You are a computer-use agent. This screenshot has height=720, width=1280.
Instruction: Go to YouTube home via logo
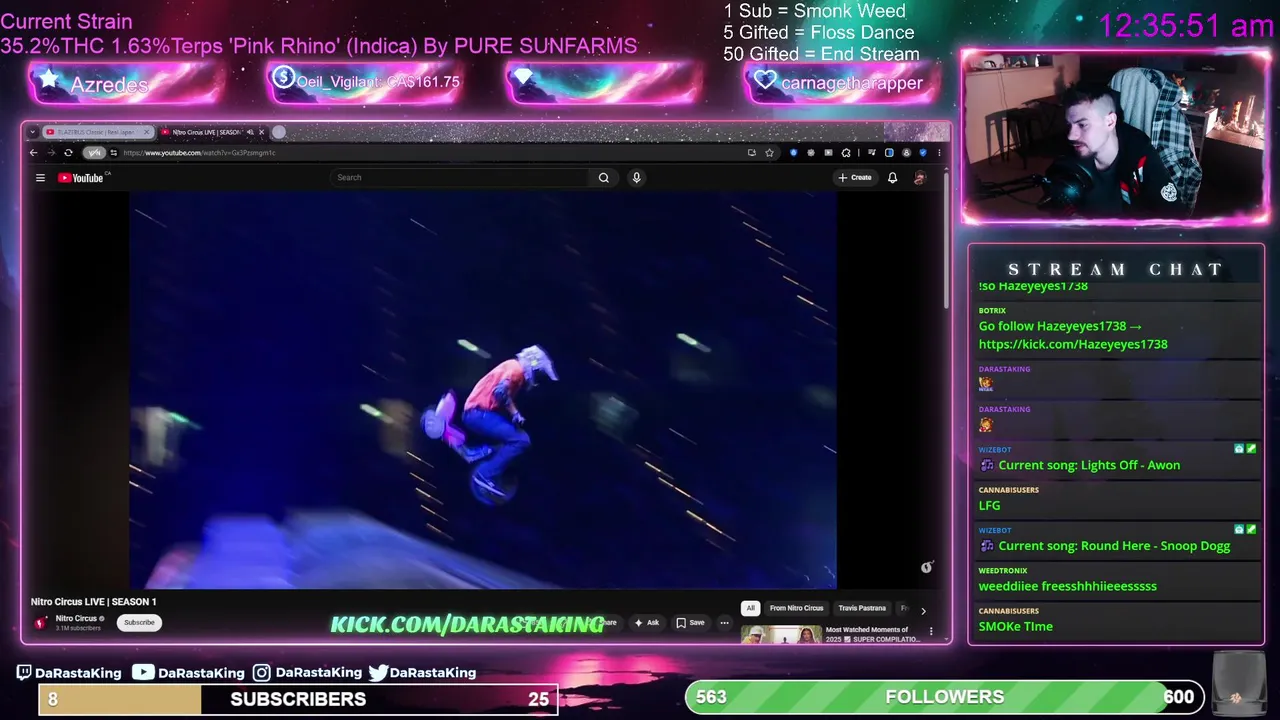(x=81, y=178)
